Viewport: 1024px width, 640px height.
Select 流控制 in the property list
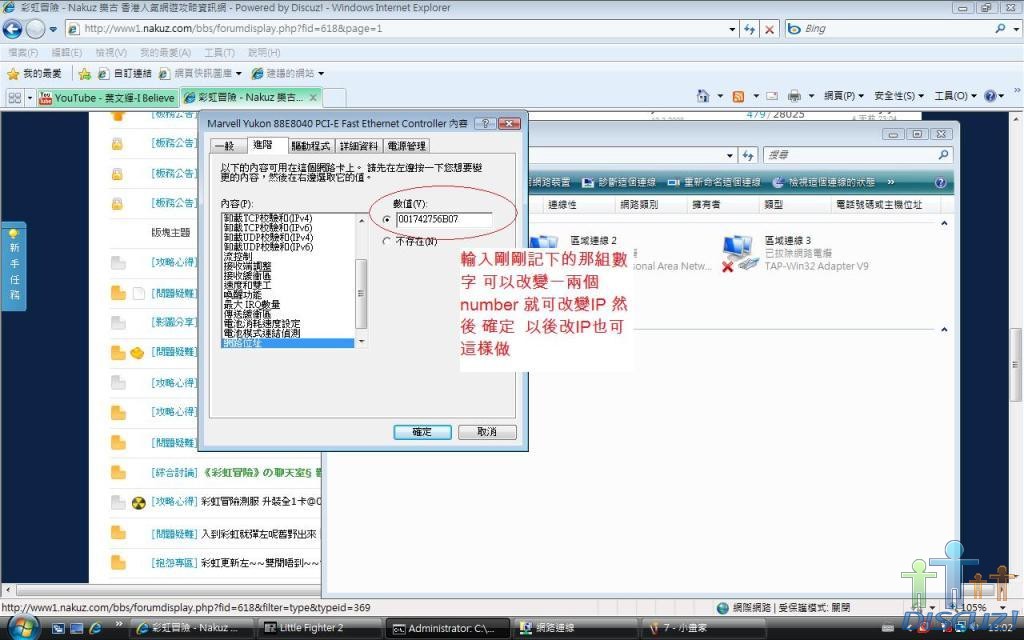point(238,257)
